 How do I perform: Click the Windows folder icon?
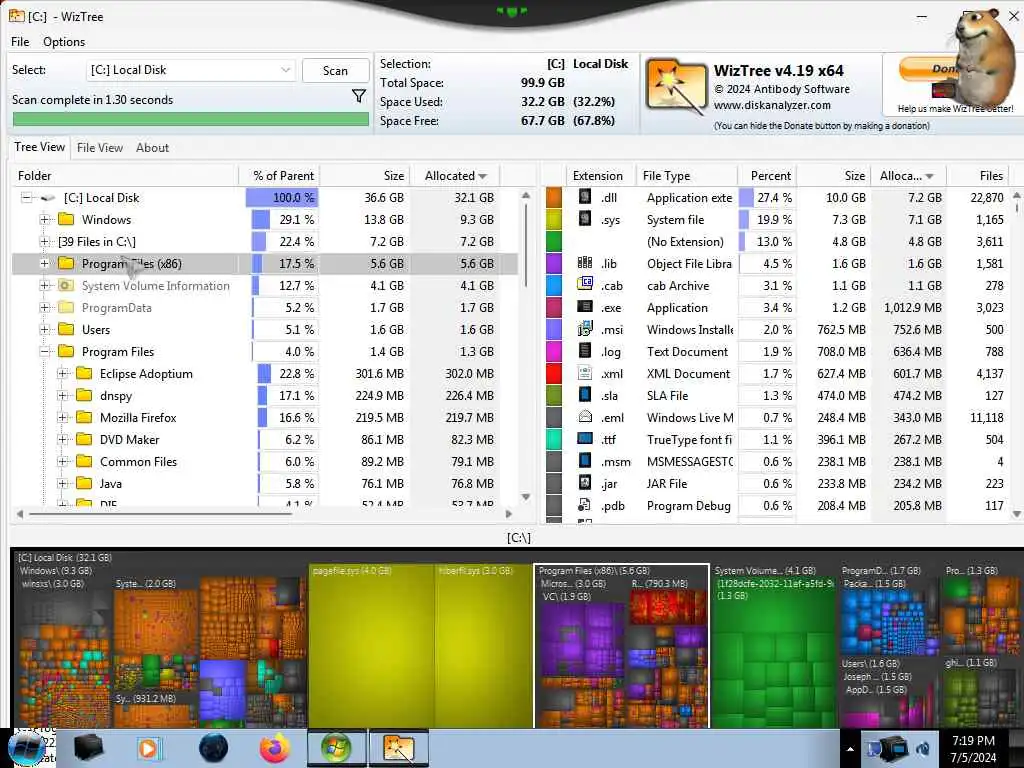(x=66, y=219)
